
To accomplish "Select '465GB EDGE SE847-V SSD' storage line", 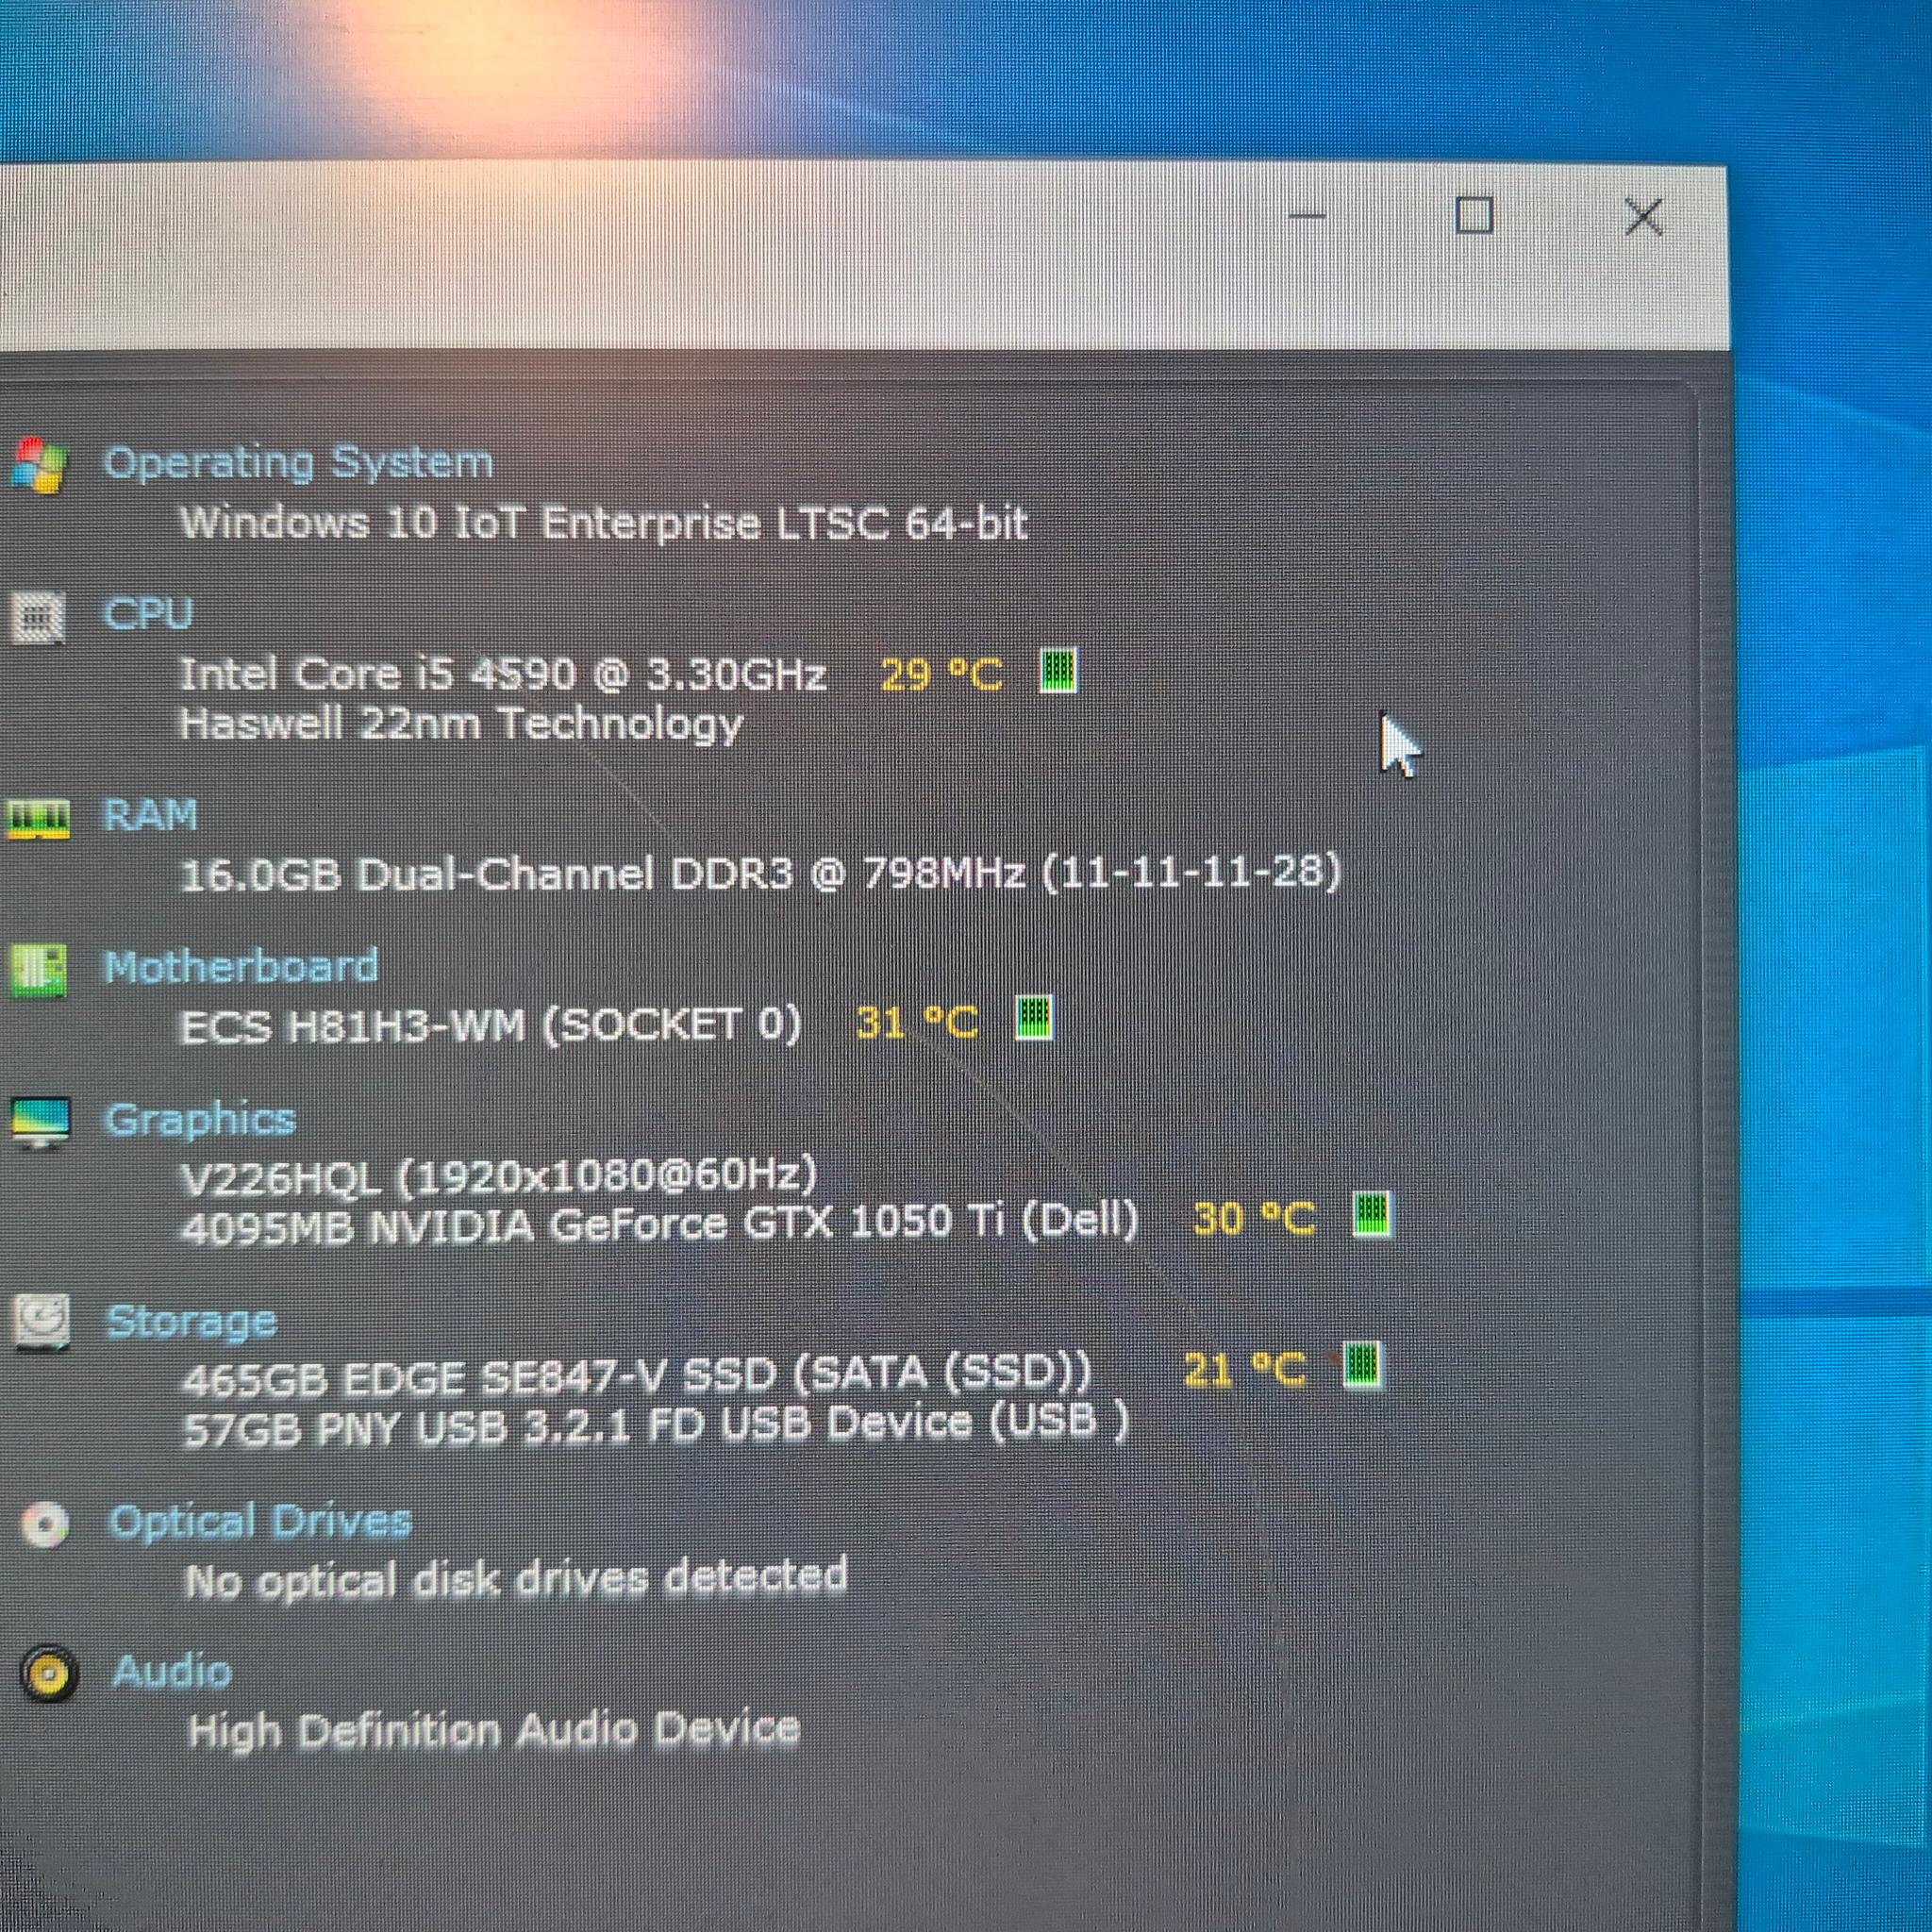I will (x=637, y=1376).
